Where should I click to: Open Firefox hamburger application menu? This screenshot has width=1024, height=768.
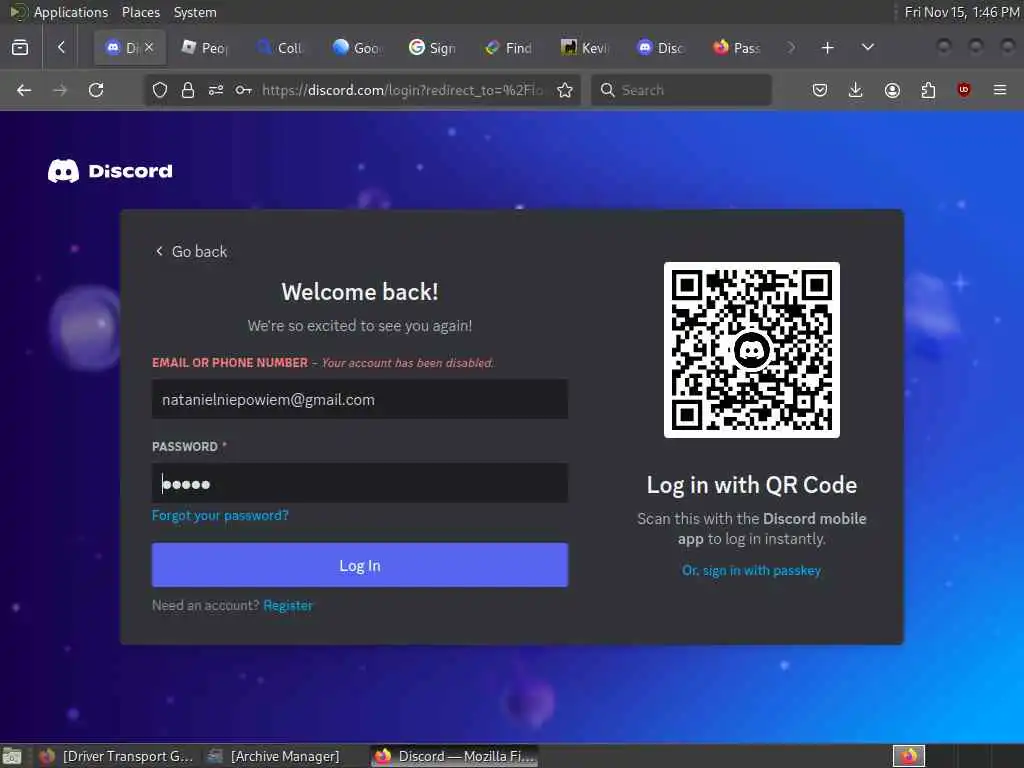[x=1000, y=90]
